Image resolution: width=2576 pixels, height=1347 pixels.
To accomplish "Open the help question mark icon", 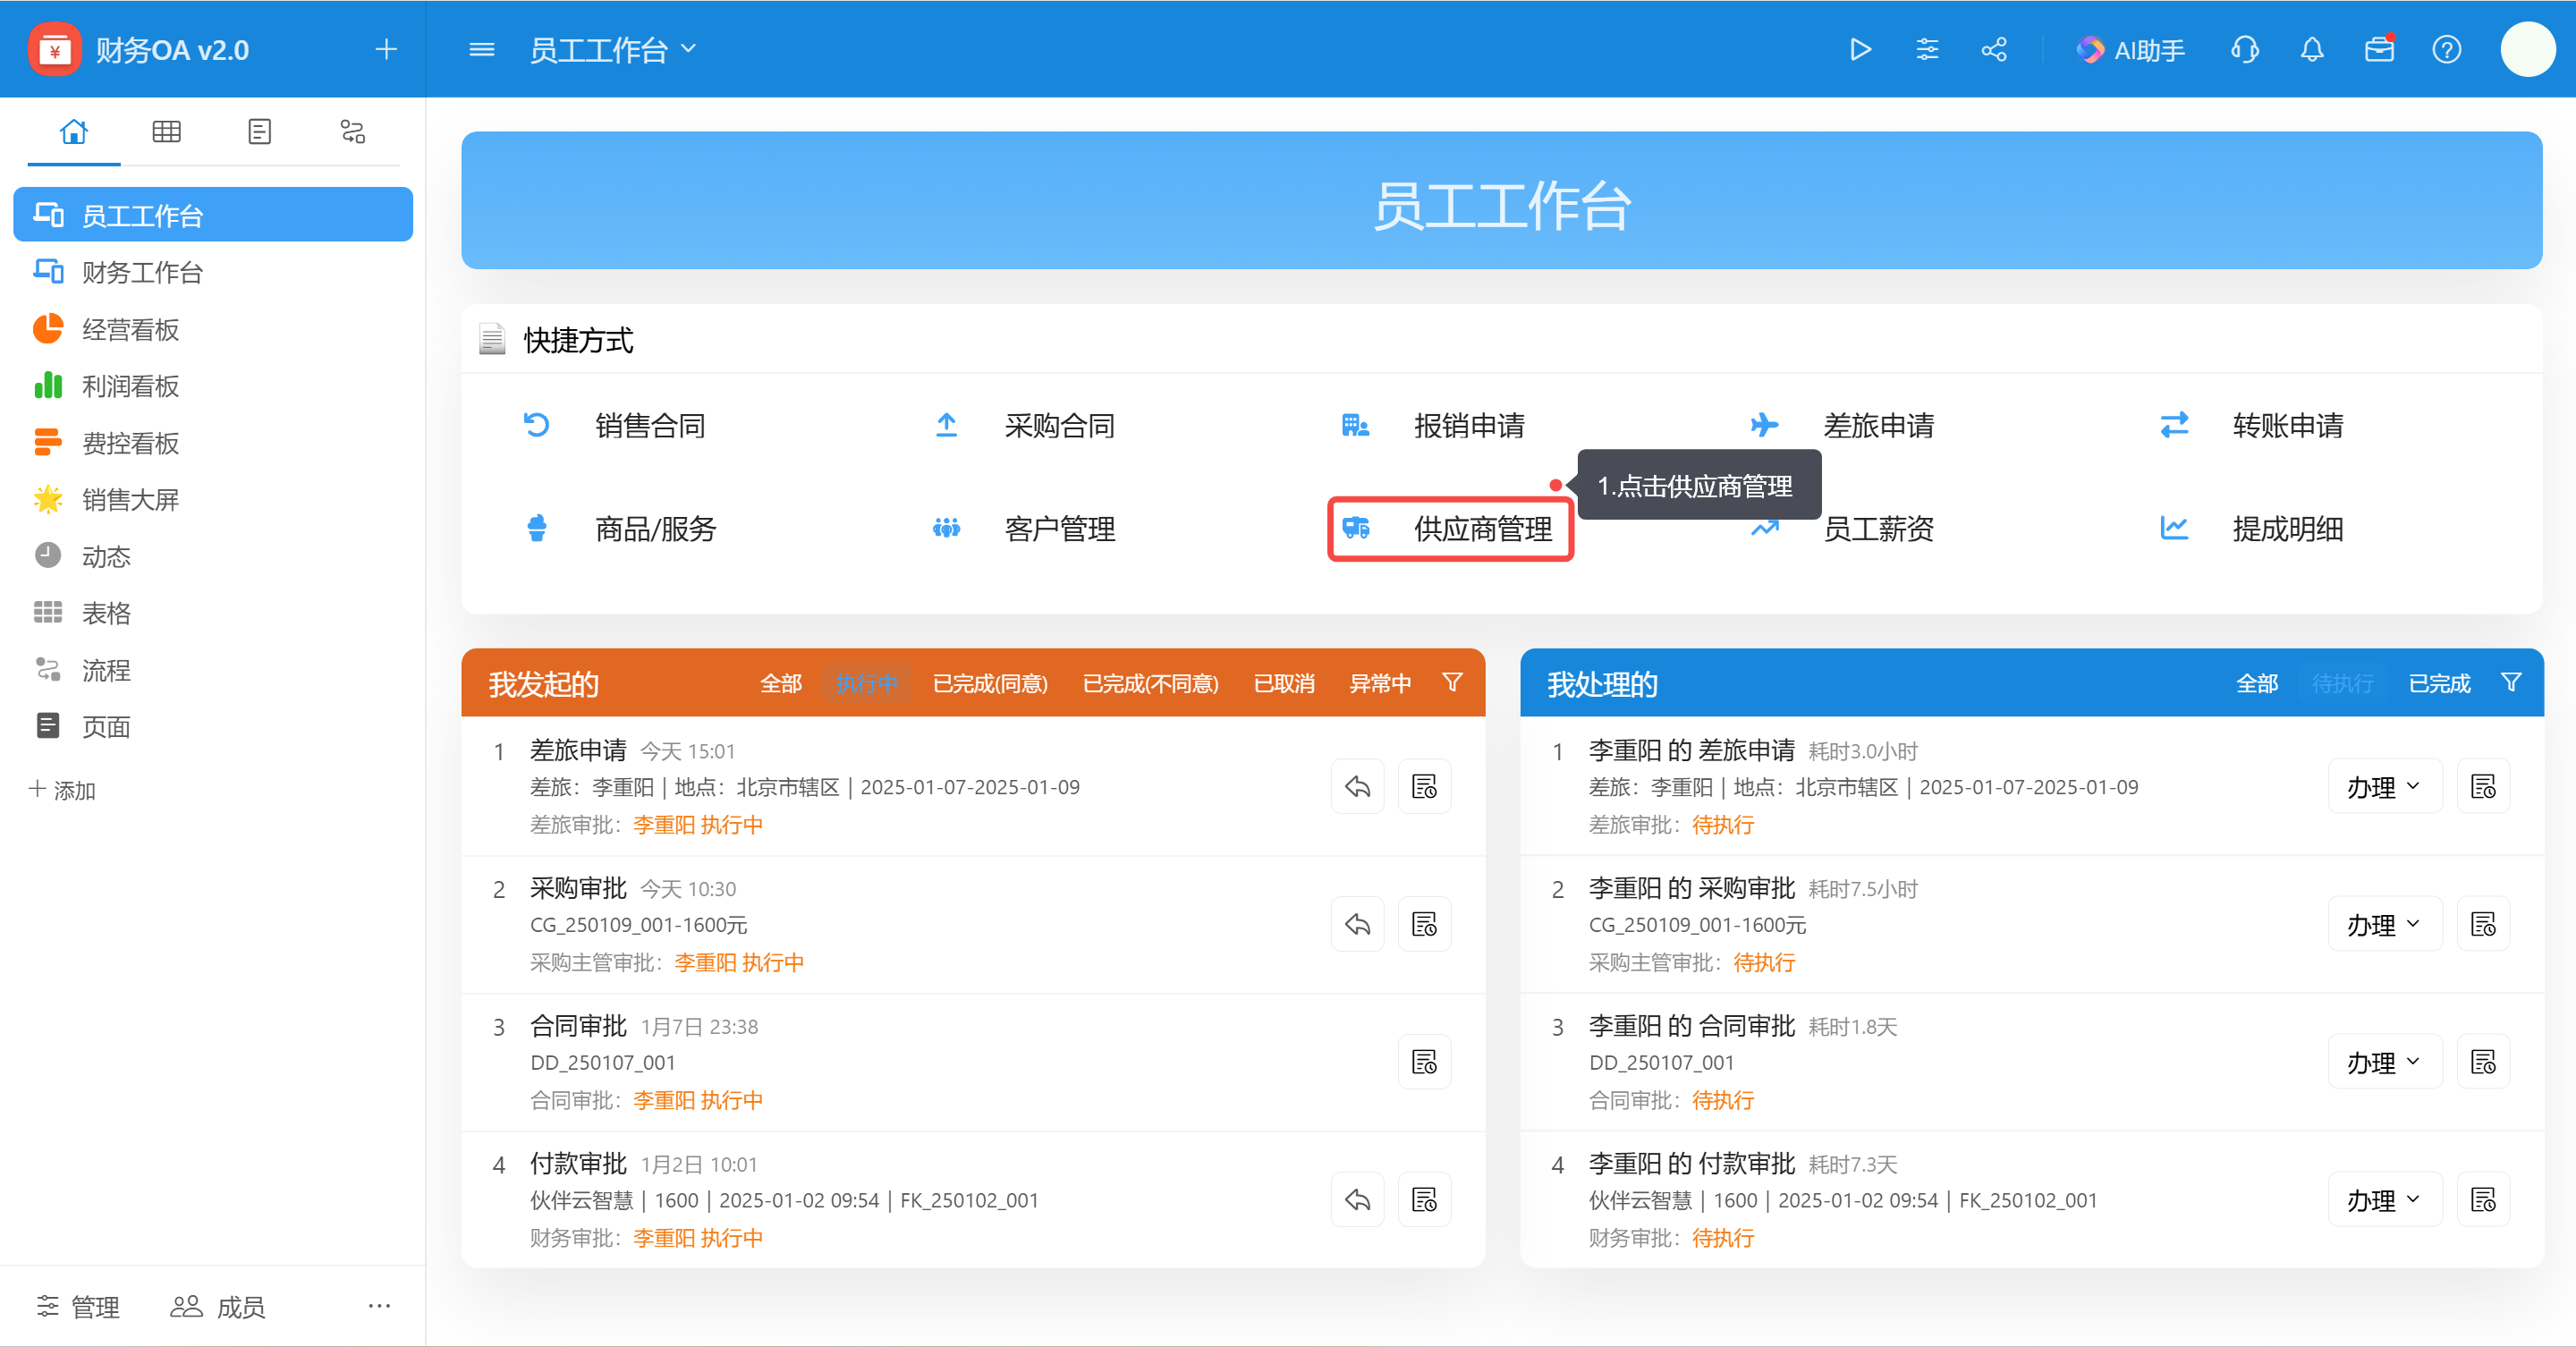I will tap(2446, 49).
